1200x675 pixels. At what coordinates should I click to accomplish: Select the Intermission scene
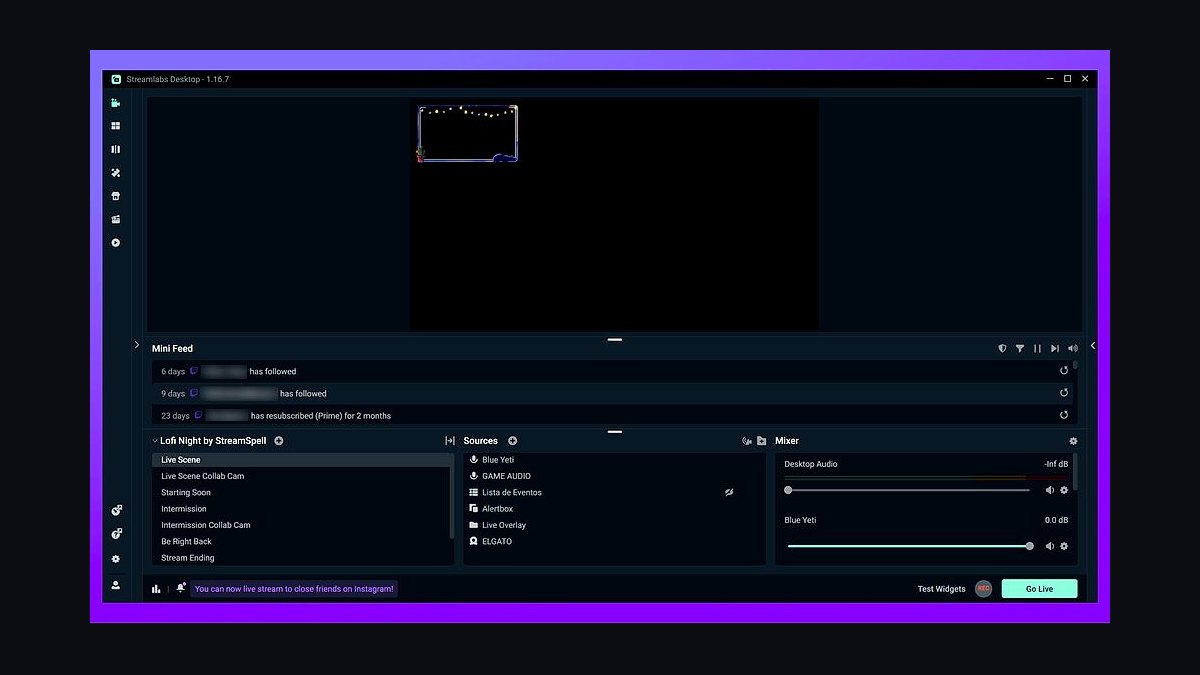pos(302,509)
